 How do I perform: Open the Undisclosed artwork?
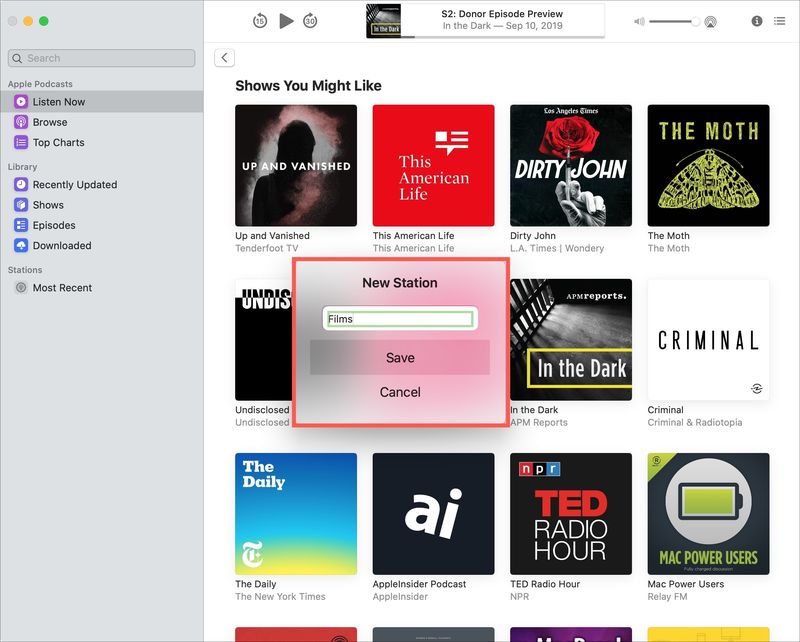pos(263,339)
